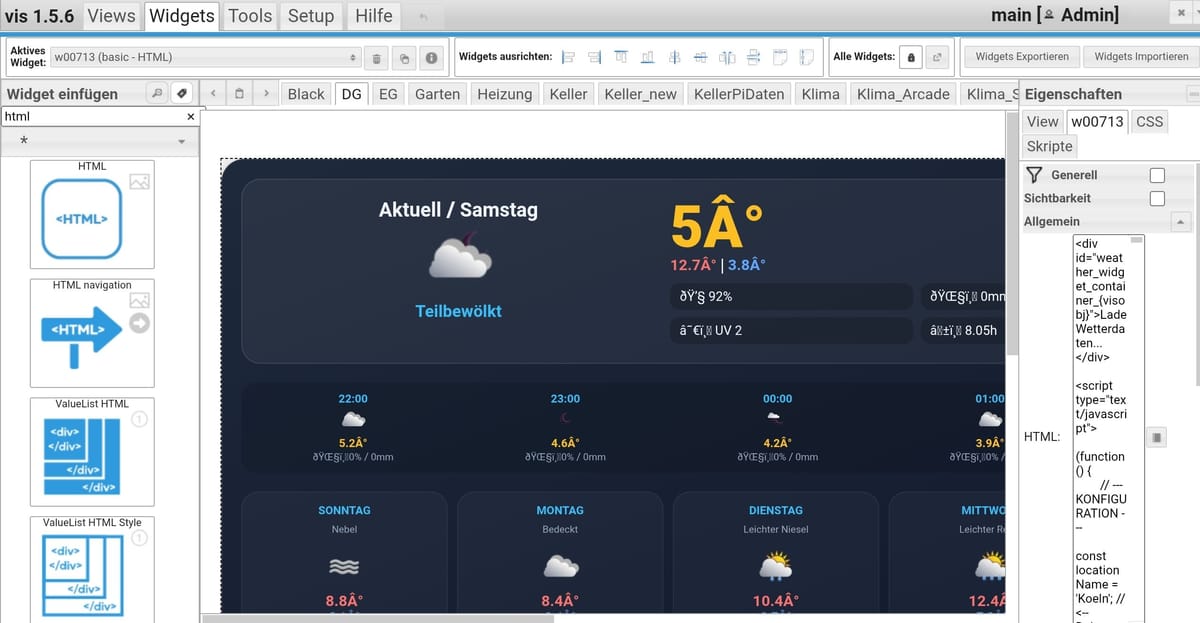Image resolution: width=1200 pixels, height=623 pixels.
Task: Click Widgets Importieren button
Action: pyautogui.click(x=1141, y=57)
